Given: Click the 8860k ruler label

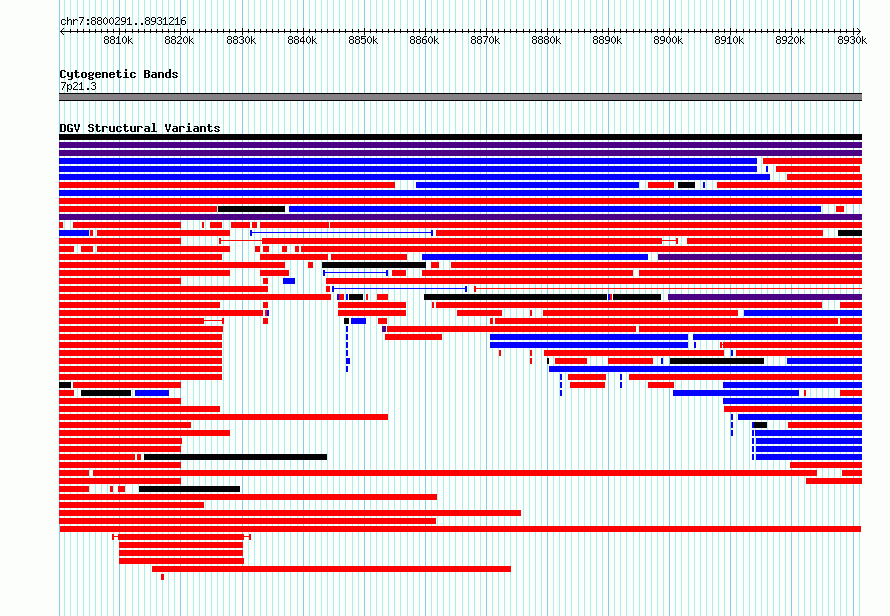Looking at the screenshot, I should (x=424, y=40).
